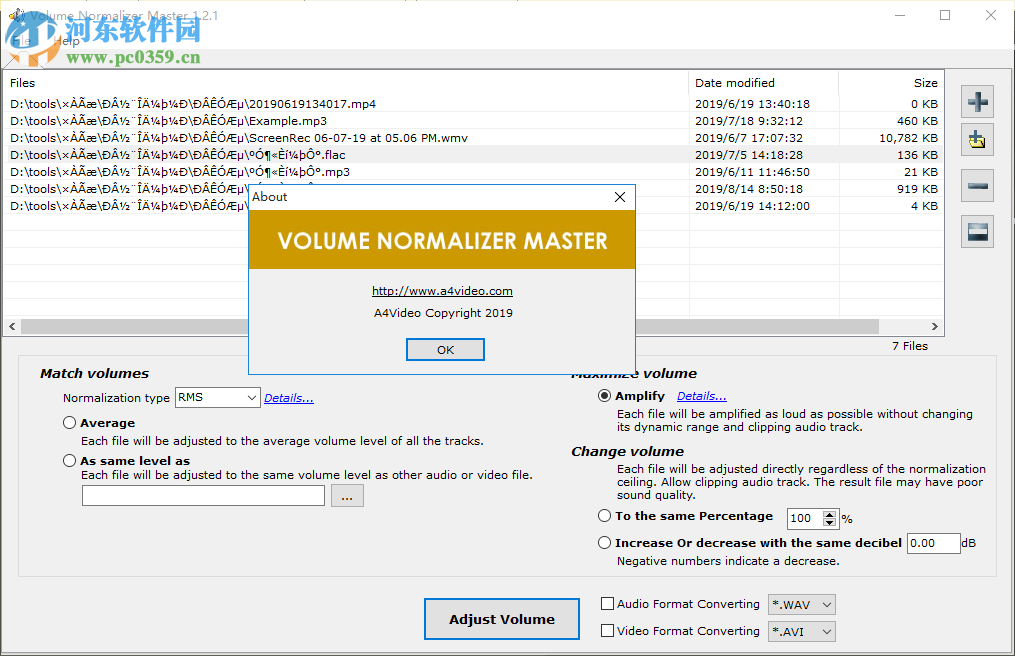Image resolution: width=1015 pixels, height=656 pixels.
Task: Enable Video Format Converting
Action: pos(607,631)
